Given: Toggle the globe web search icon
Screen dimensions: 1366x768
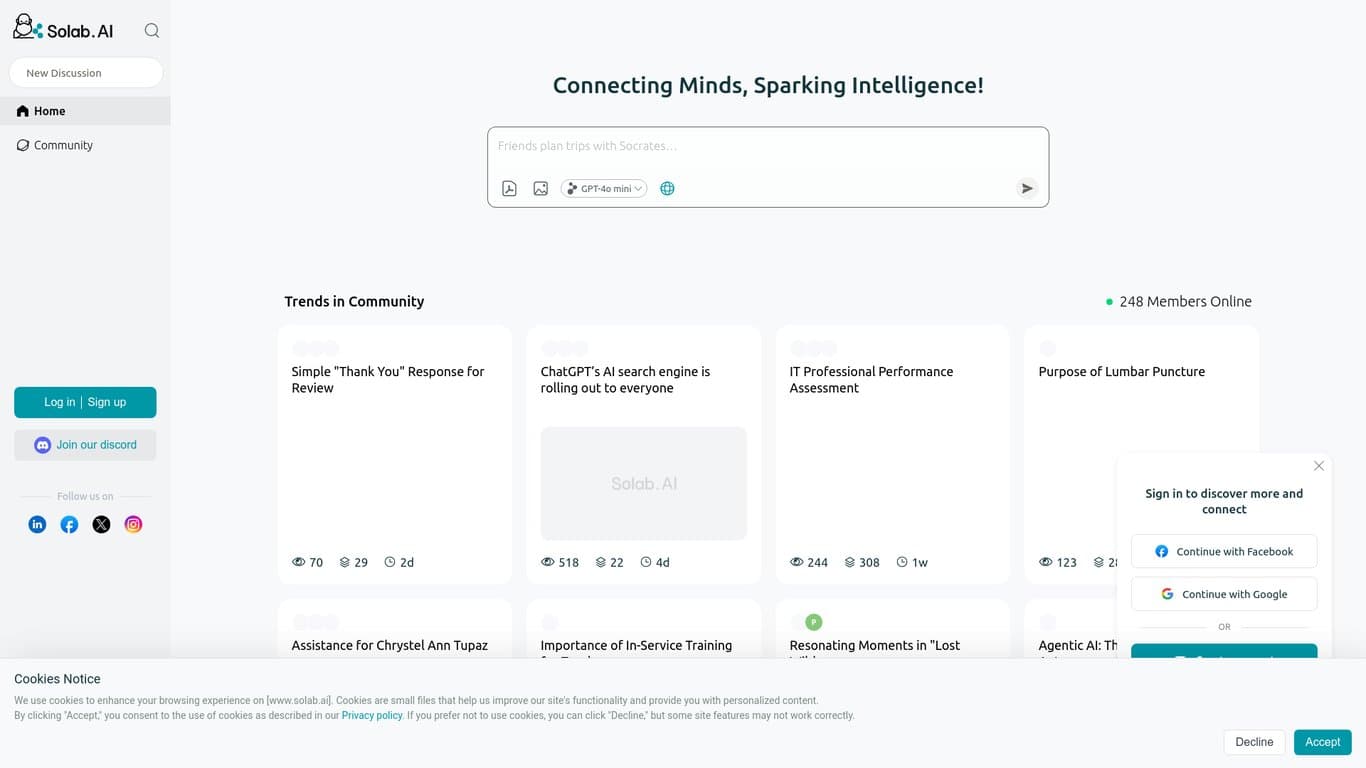Looking at the screenshot, I should [x=667, y=188].
